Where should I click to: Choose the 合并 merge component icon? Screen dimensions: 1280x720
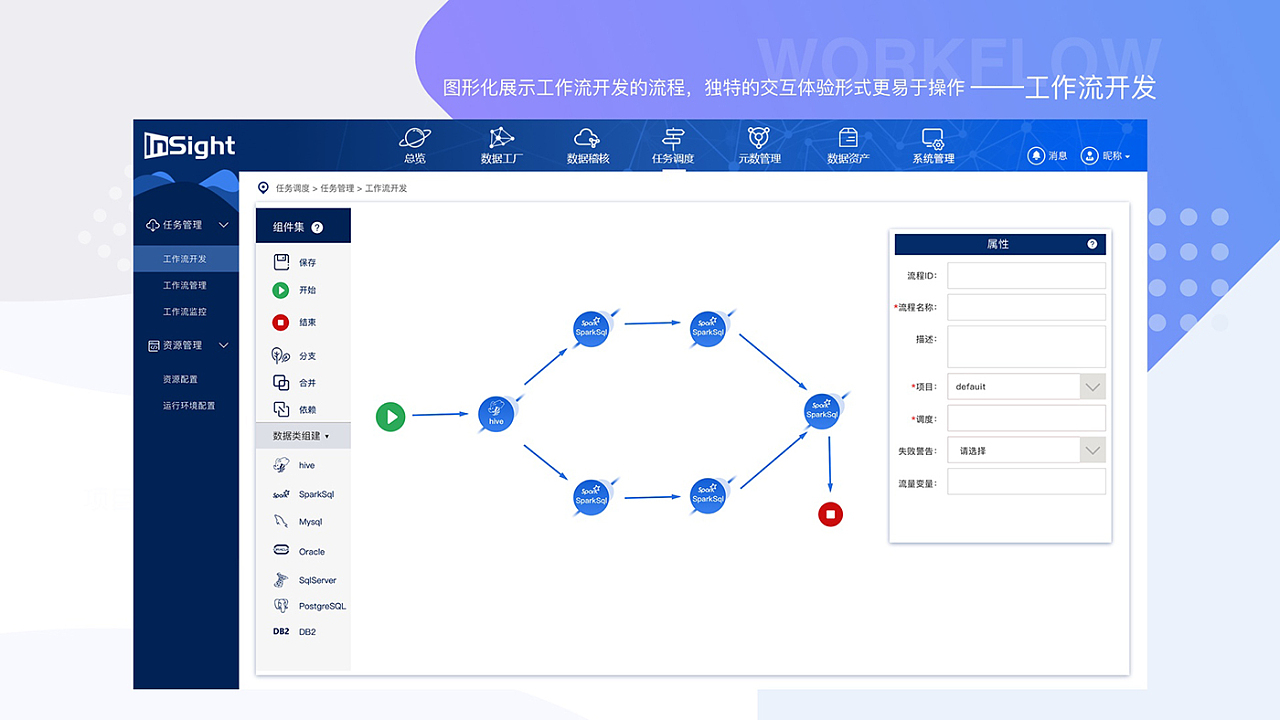[x=281, y=382]
